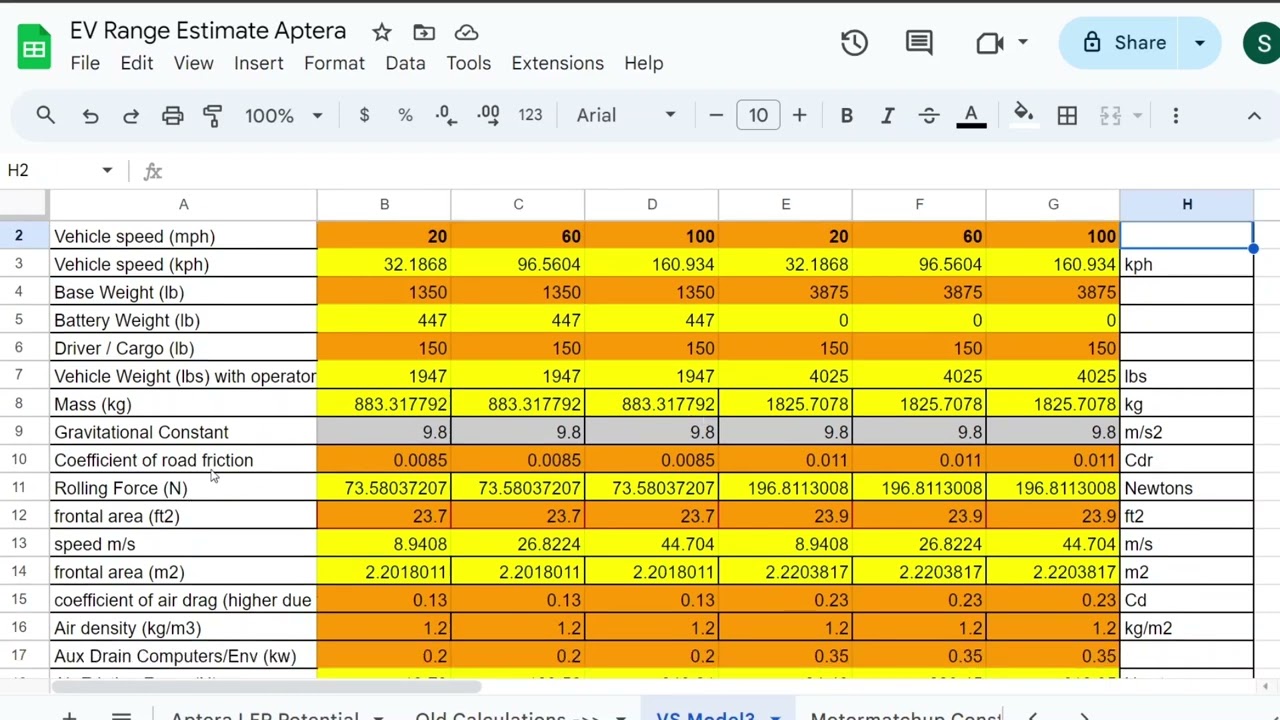Open the Name box dropdown arrow

(107, 170)
